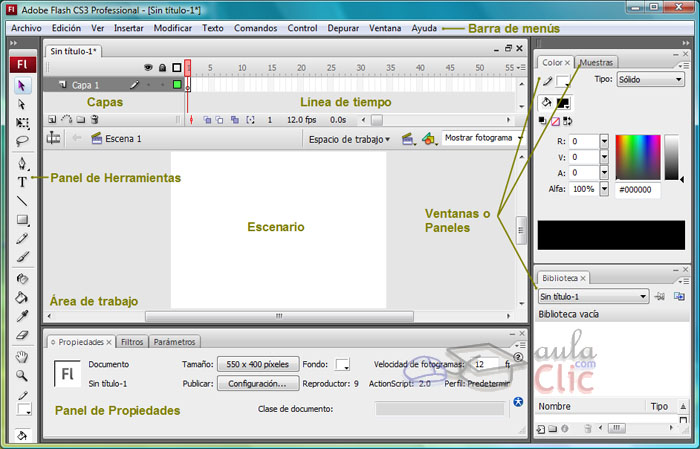
Task: Select the Eraser tool
Action: (22, 335)
